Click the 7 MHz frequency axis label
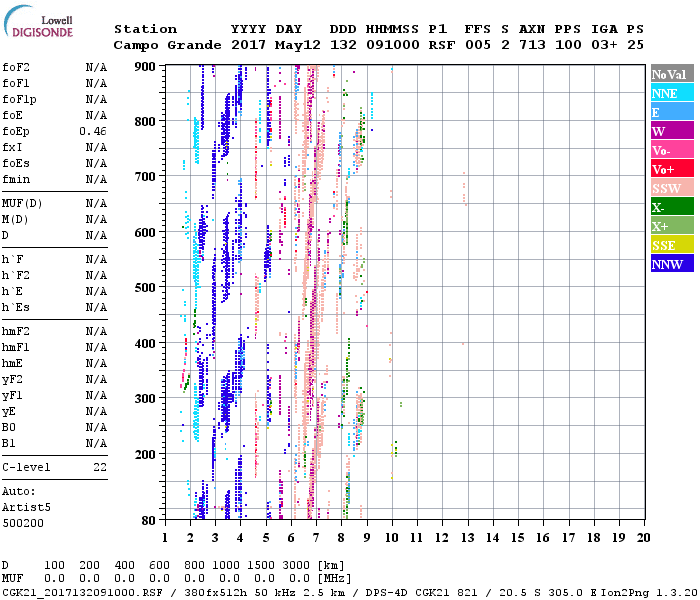 pyautogui.click(x=316, y=538)
